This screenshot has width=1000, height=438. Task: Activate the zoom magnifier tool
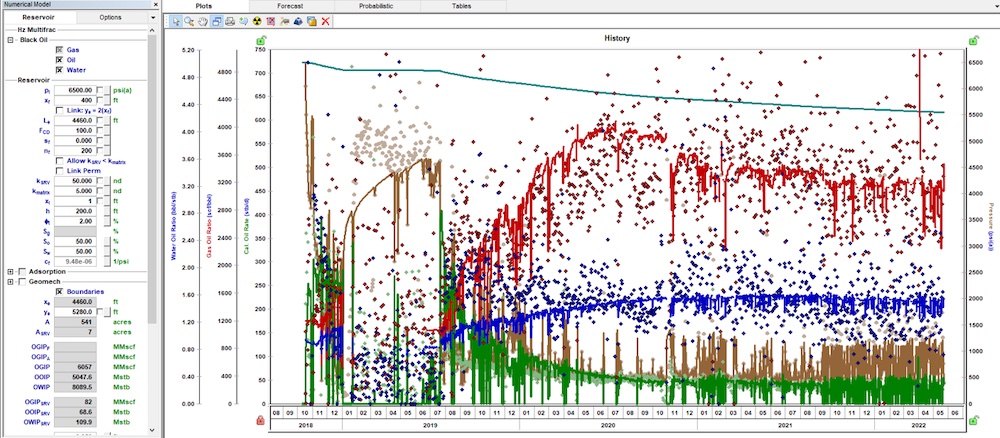[190, 20]
